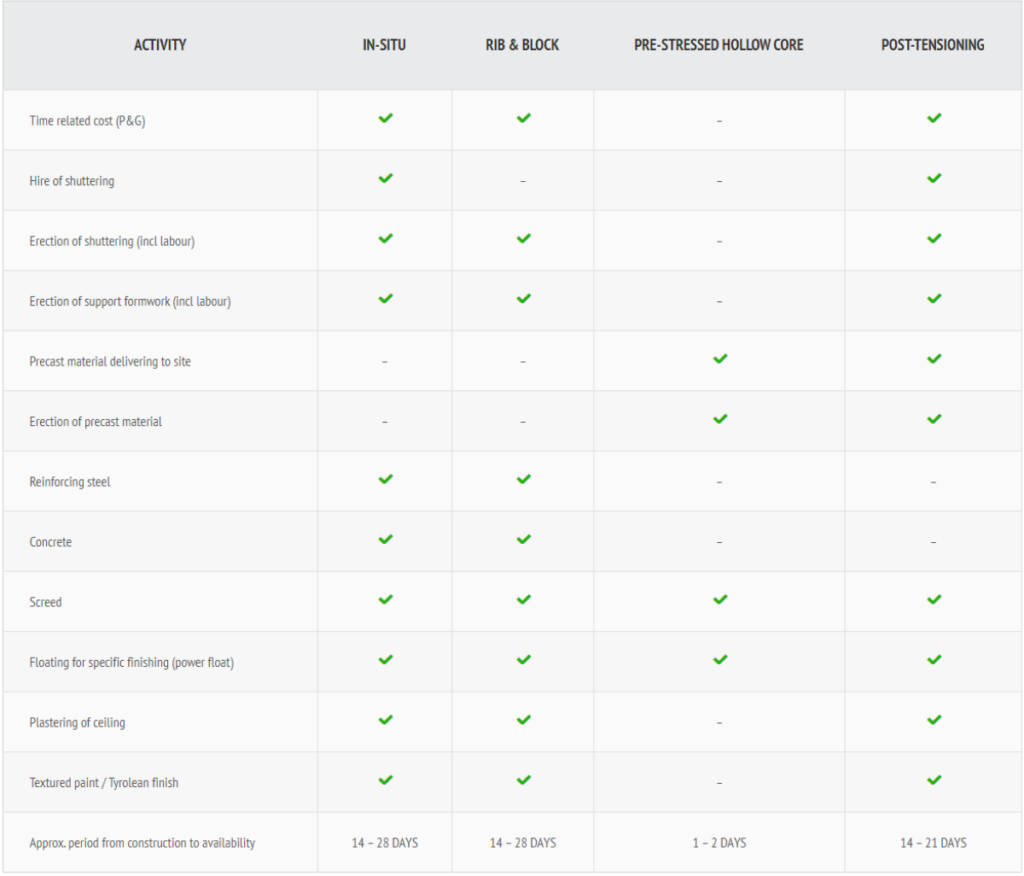Click the Pre-Stressed Hollow Core checkmark for Precast material delivering

click(x=719, y=359)
